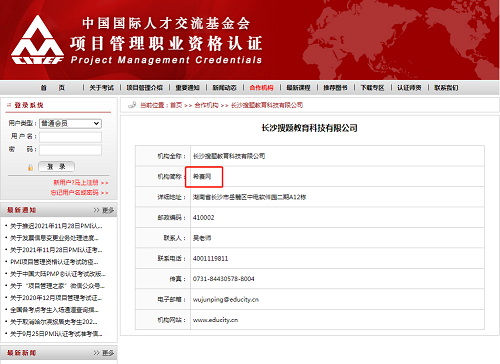
Task: Open 重要通知 menu item
Action: point(187,88)
